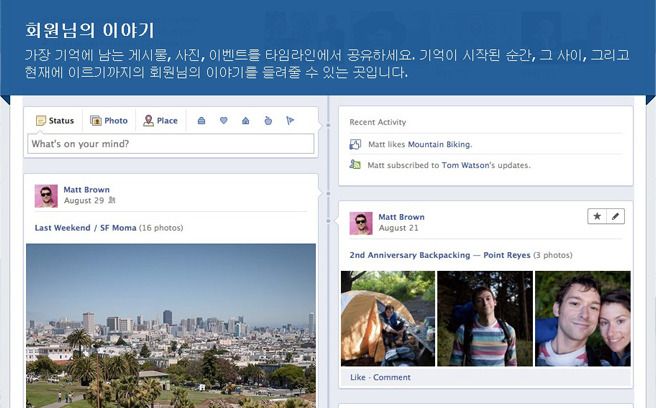Click the pencil edit button on August 21 post
The width and height of the screenshot is (656, 408).
coord(615,216)
